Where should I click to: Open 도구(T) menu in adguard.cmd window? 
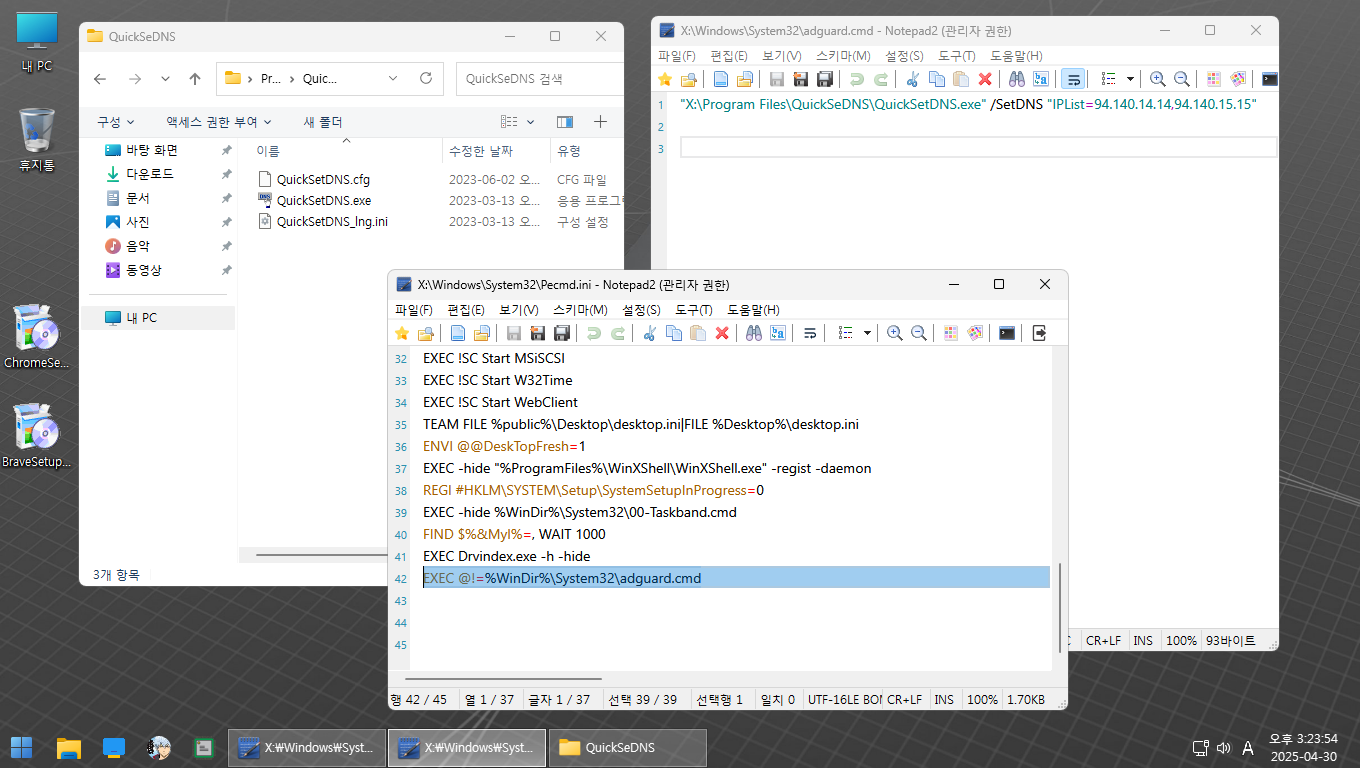pos(957,56)
